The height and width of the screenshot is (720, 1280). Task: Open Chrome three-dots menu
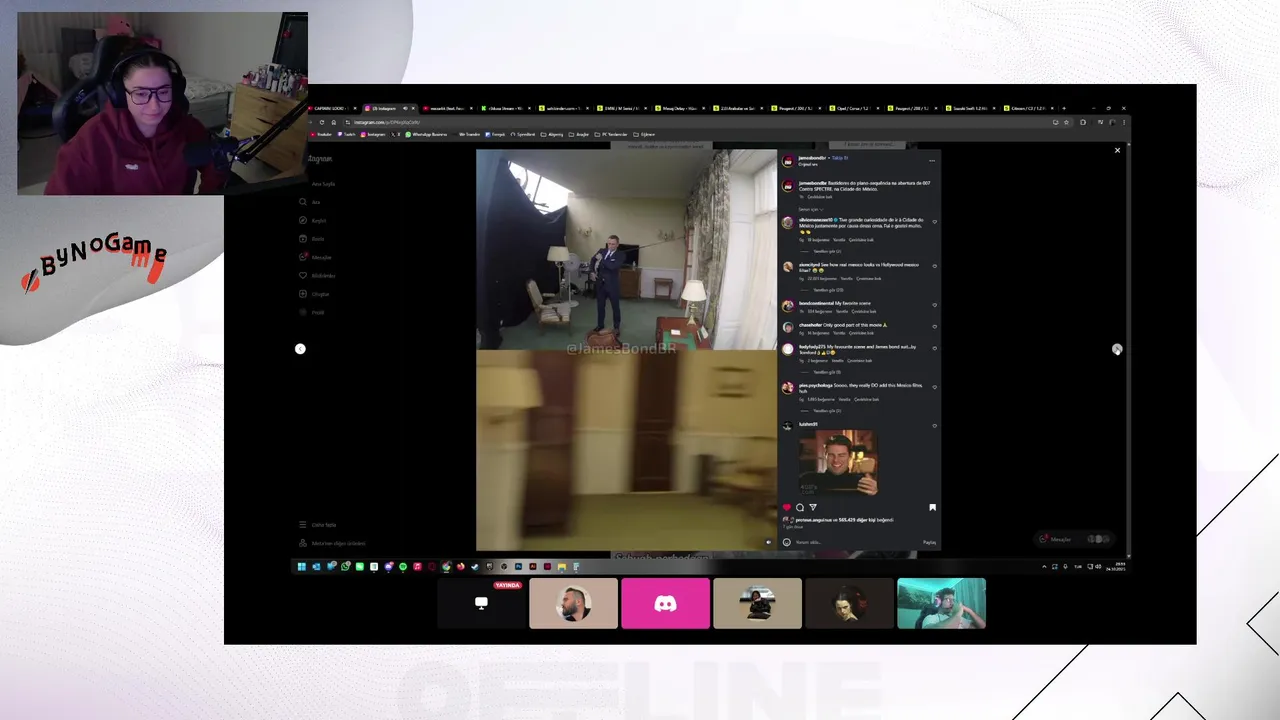click(x=1124, y=122)
